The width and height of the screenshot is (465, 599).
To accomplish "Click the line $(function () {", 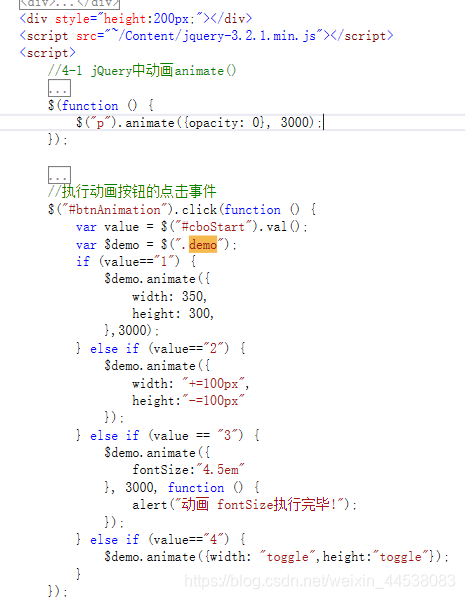I will coord(101,105).
